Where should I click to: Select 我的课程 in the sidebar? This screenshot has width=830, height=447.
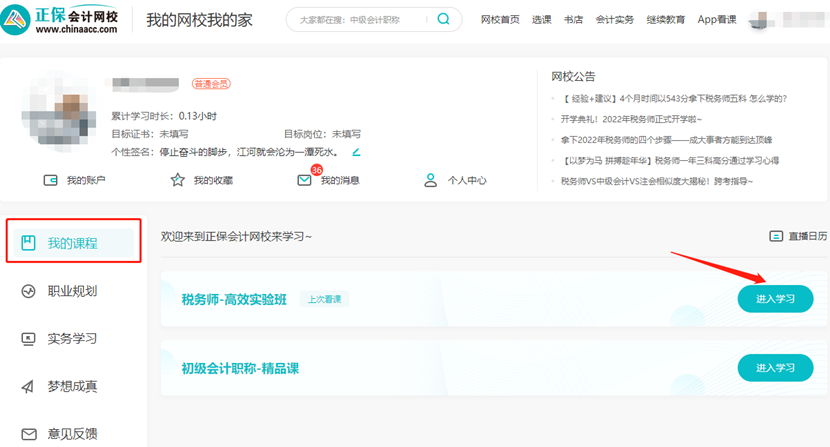(x=74, y=243)
